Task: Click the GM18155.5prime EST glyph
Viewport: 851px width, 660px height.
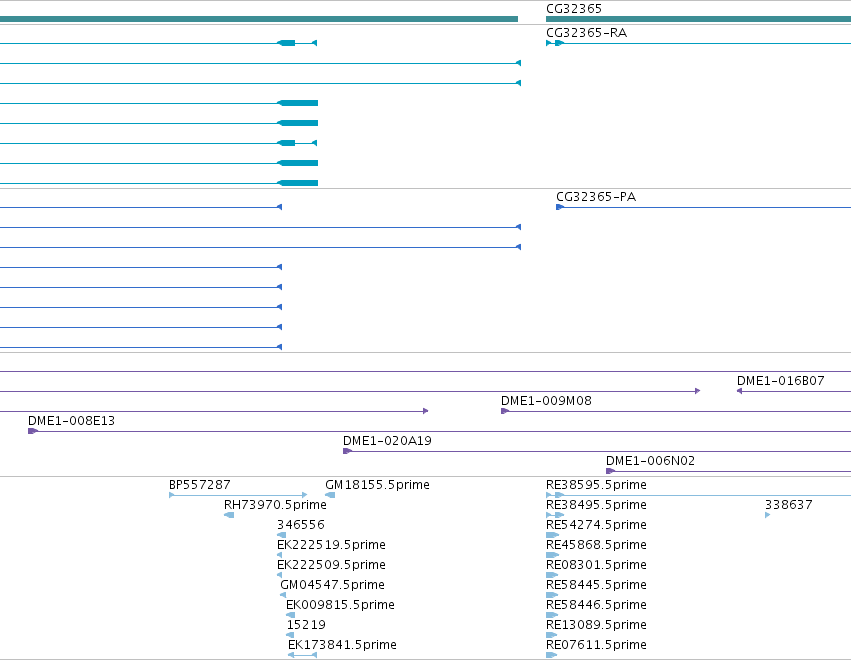Action: pyautogui.click(x=330, y=495)
